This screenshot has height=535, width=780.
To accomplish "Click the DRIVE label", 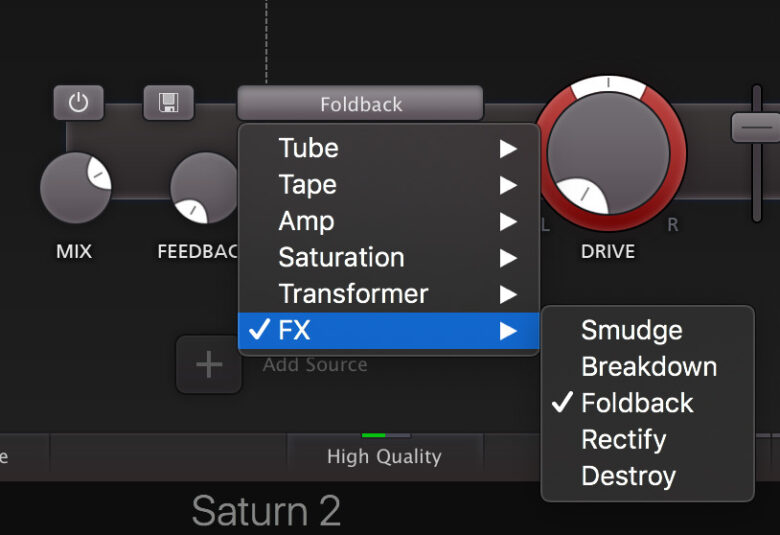I will [608, 251].
